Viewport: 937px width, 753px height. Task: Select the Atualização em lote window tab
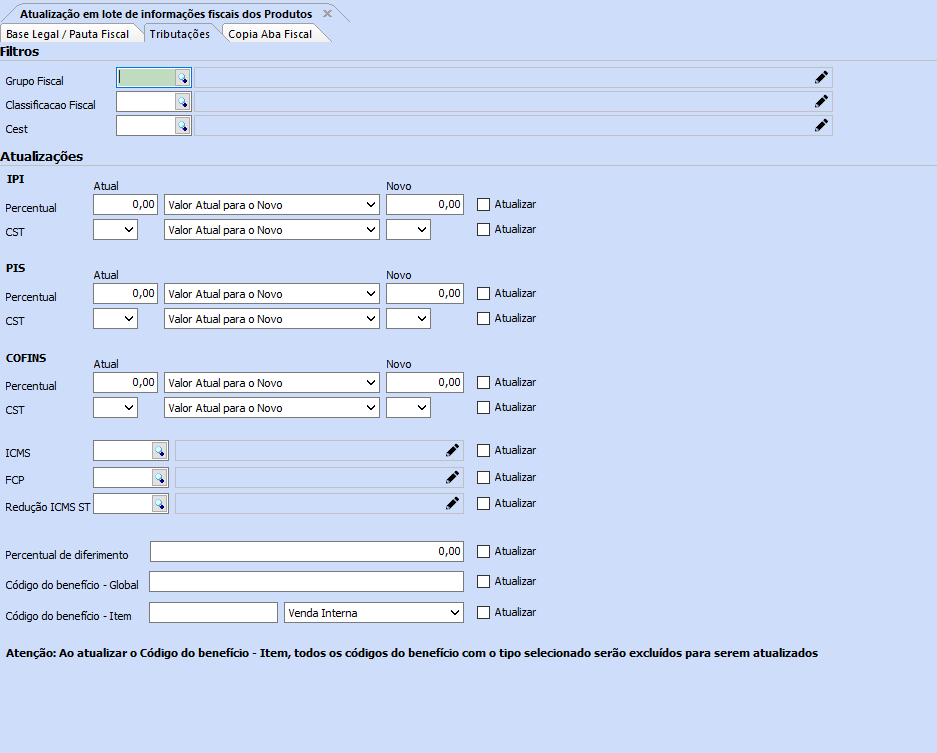pyautogui.click(x=166, y=13)
